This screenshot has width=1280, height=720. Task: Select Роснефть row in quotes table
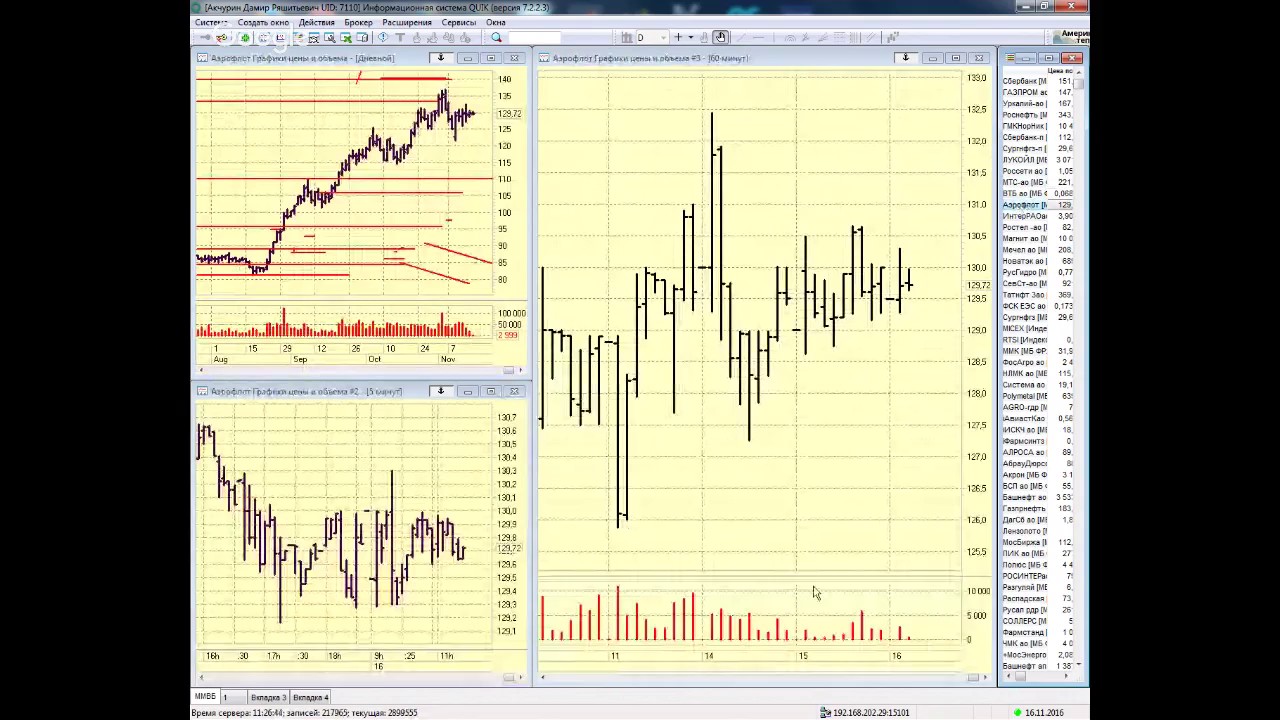1038,115
